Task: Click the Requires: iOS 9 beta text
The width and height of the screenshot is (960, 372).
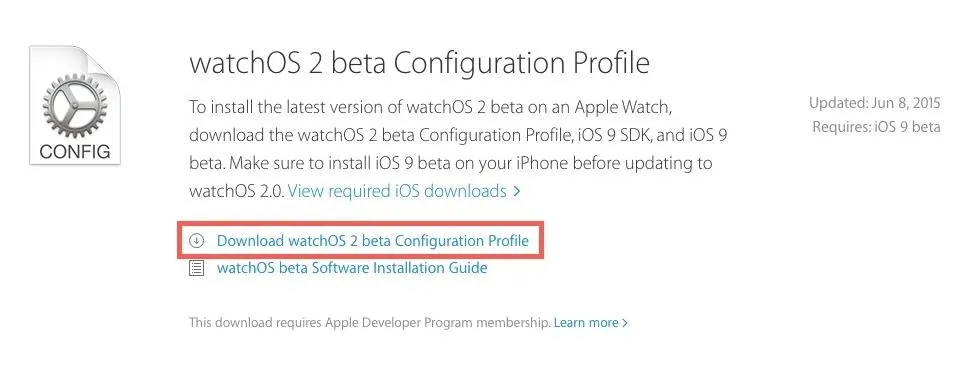Action: [x=876, y=127]
